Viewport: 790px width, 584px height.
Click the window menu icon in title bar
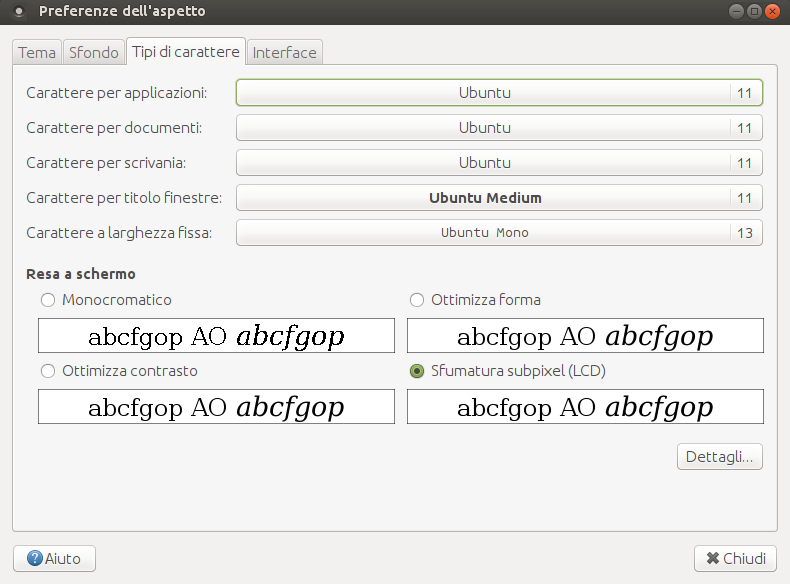tap(19, 12)
